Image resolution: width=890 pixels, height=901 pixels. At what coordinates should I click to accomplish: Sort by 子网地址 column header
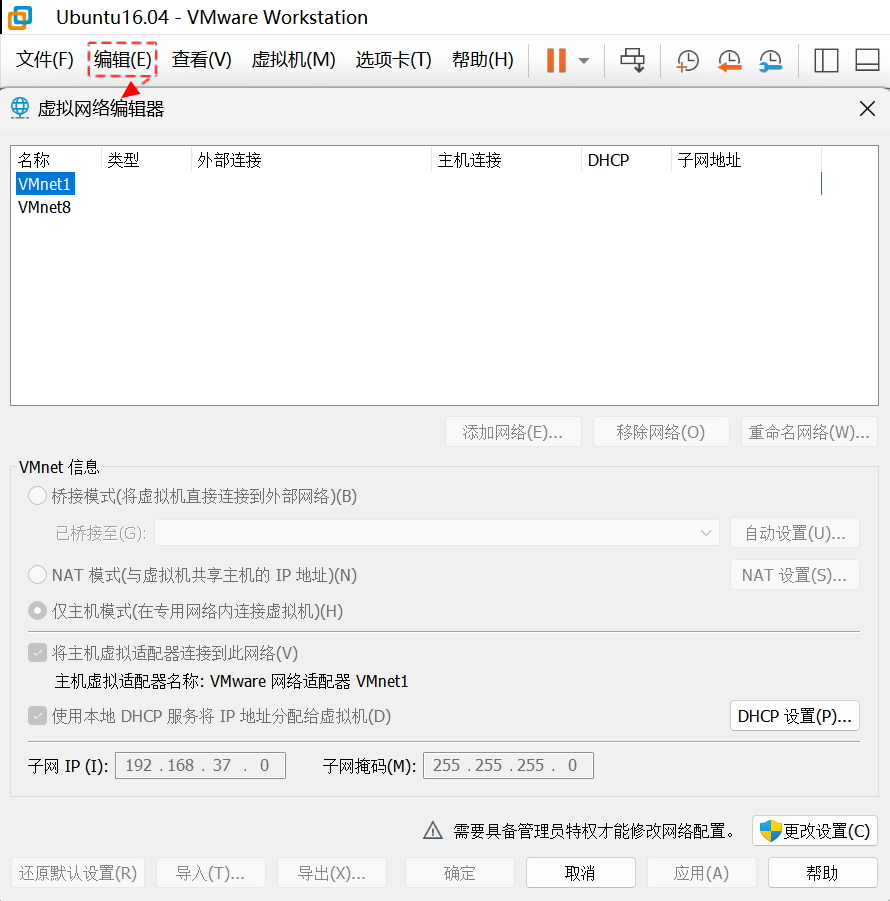(746, 160)
